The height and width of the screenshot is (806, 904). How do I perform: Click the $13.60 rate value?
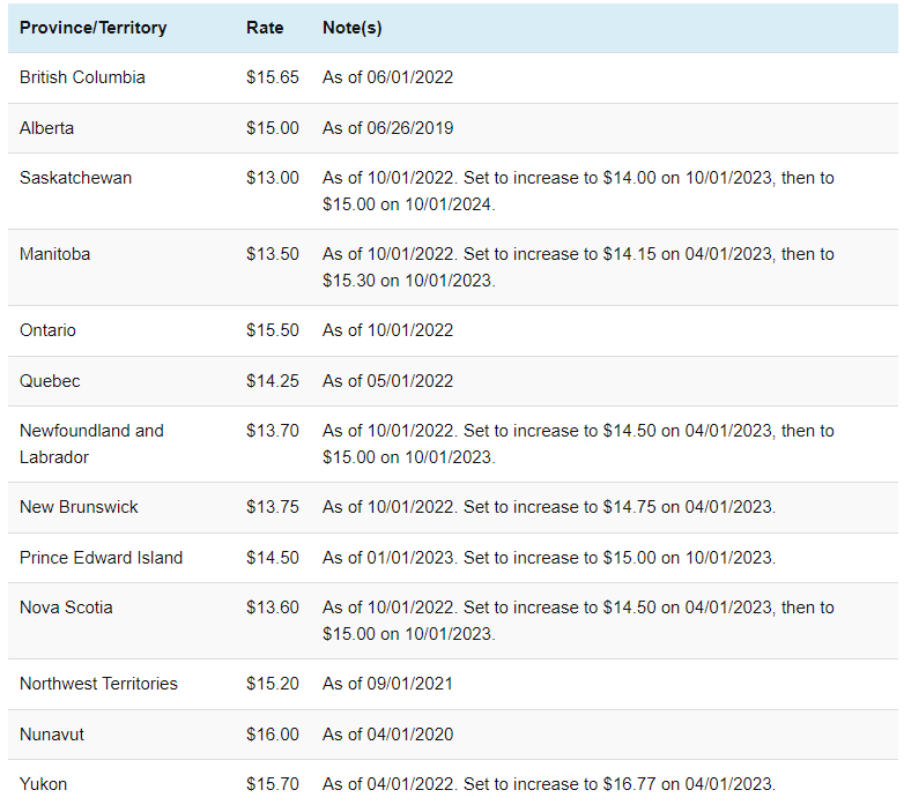(273, 607)
